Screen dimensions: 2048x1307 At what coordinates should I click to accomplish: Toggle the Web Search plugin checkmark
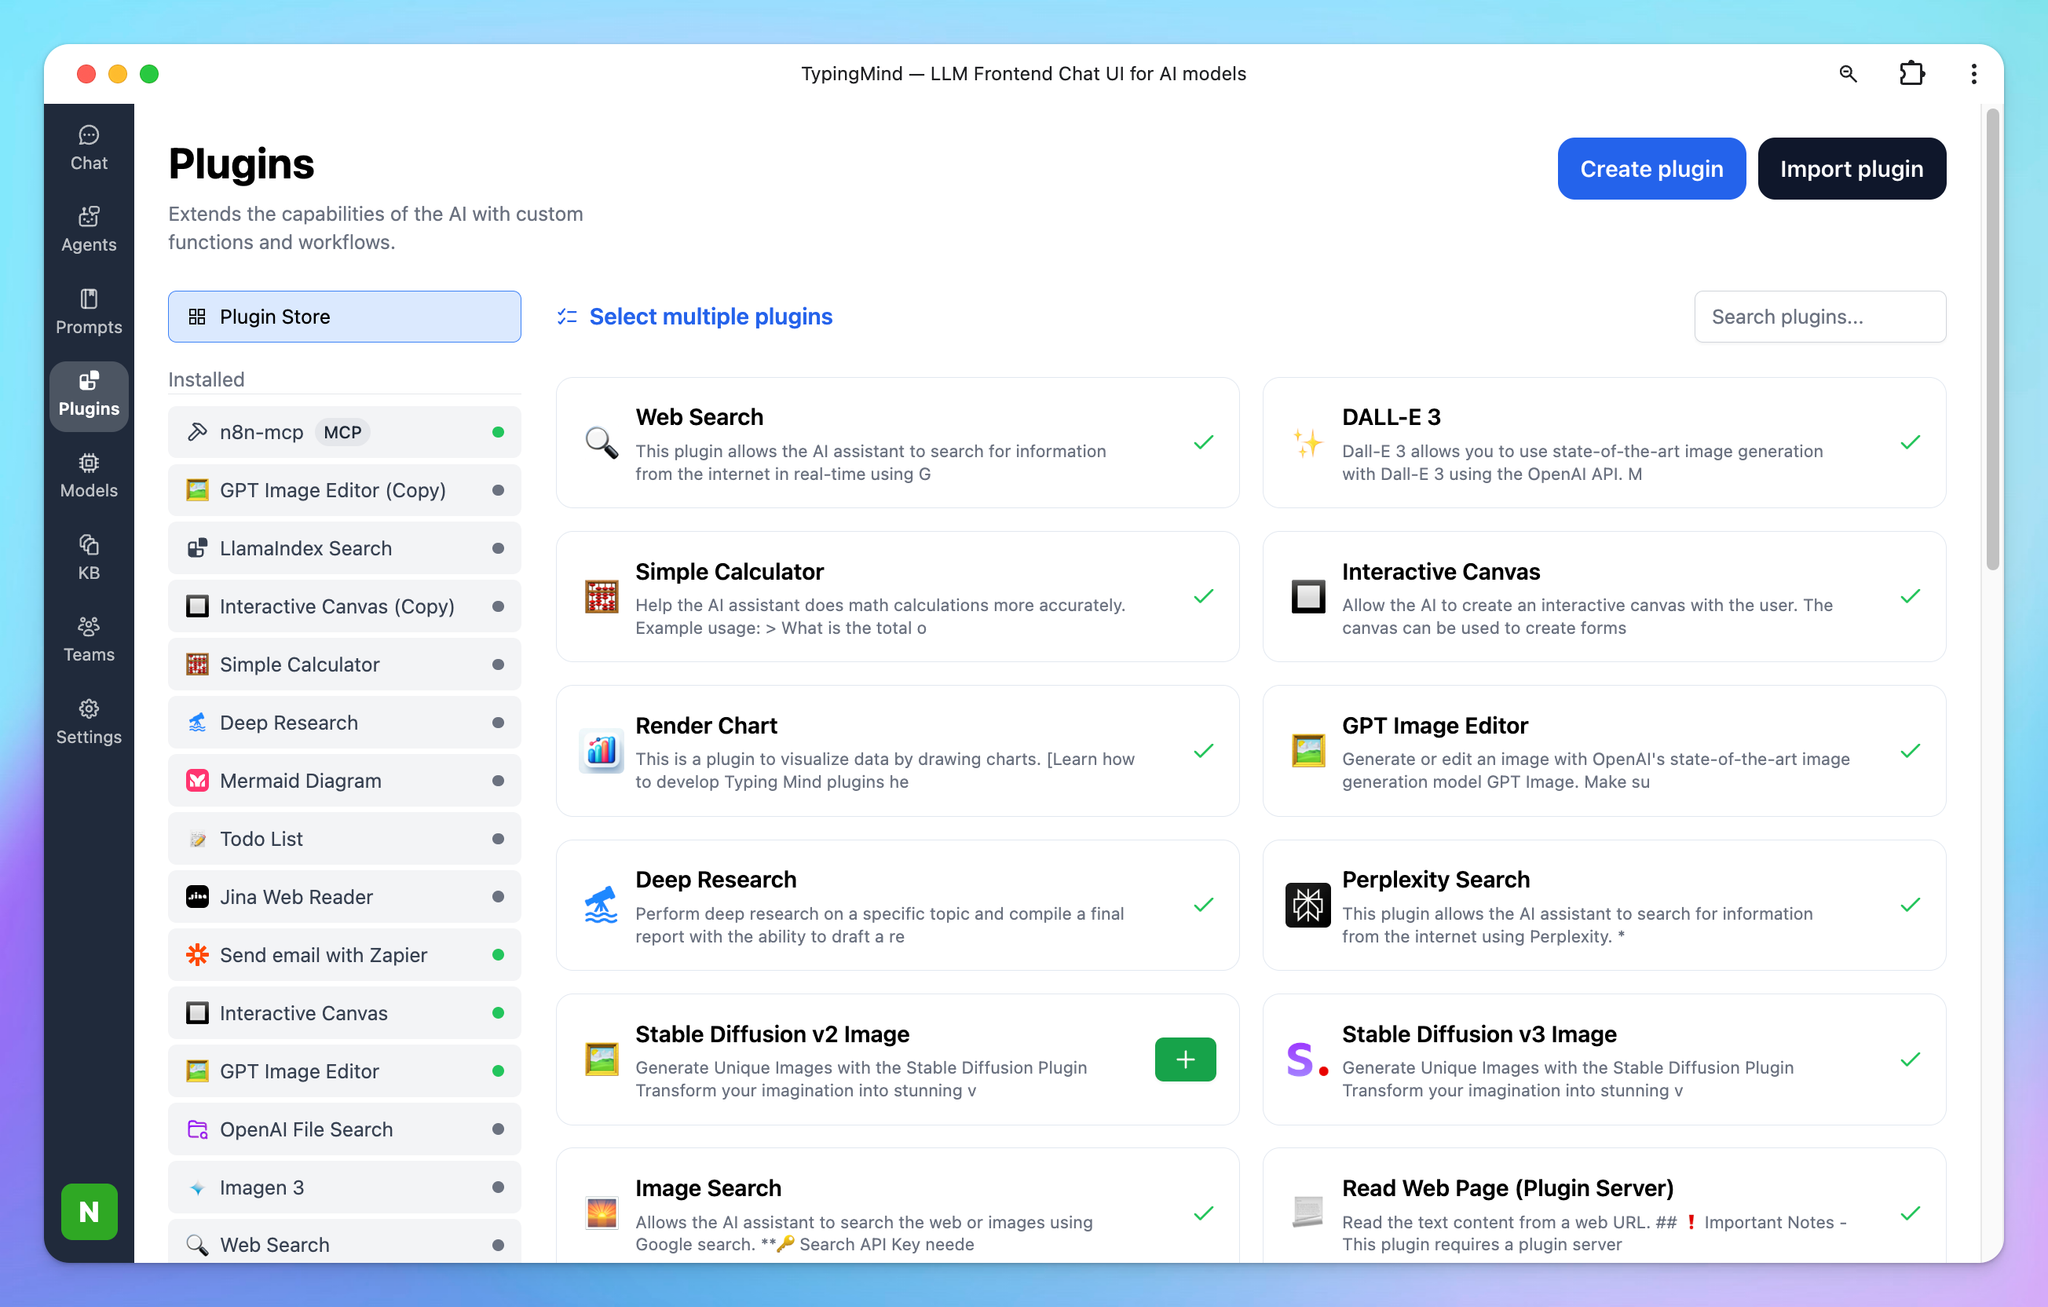point(1203,442)
